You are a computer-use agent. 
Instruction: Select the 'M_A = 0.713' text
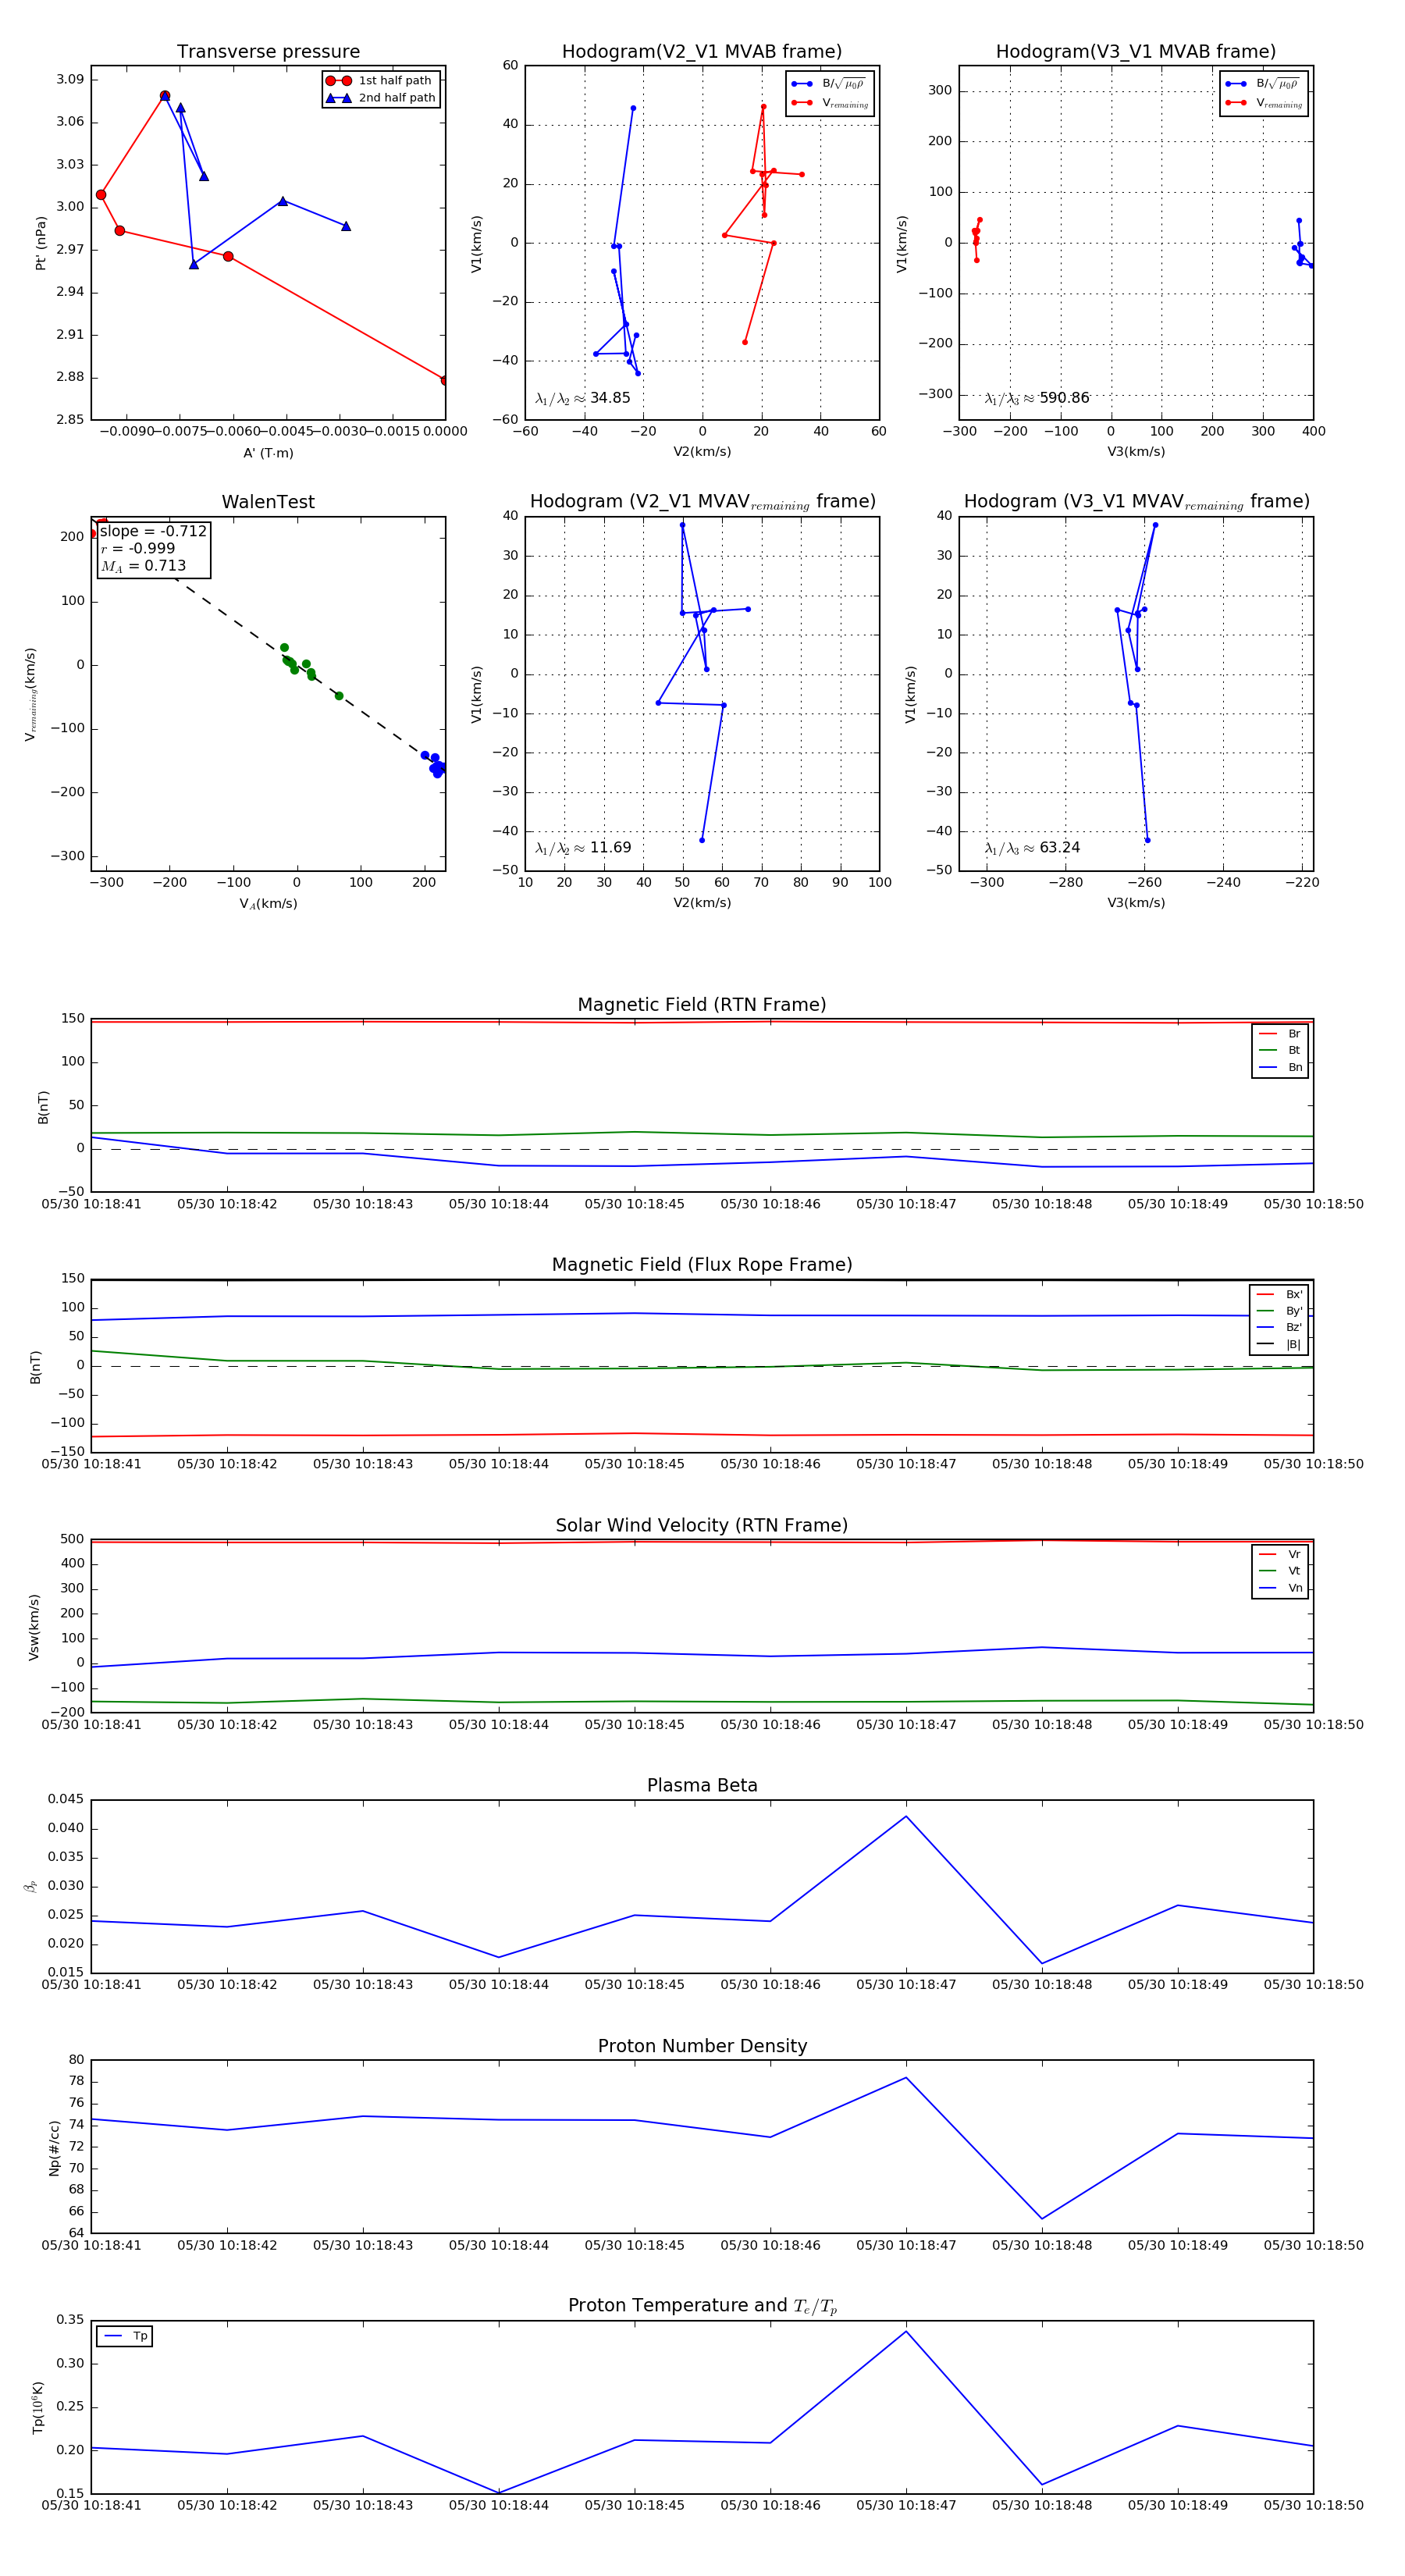pos(143,566)
